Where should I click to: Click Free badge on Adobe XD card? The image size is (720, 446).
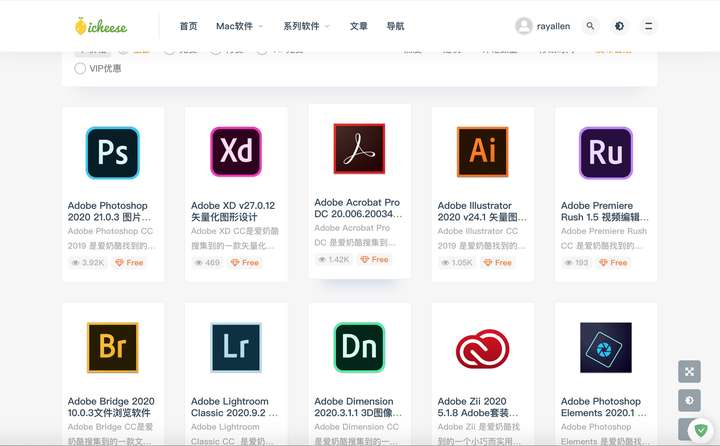(x=245, y=263)
